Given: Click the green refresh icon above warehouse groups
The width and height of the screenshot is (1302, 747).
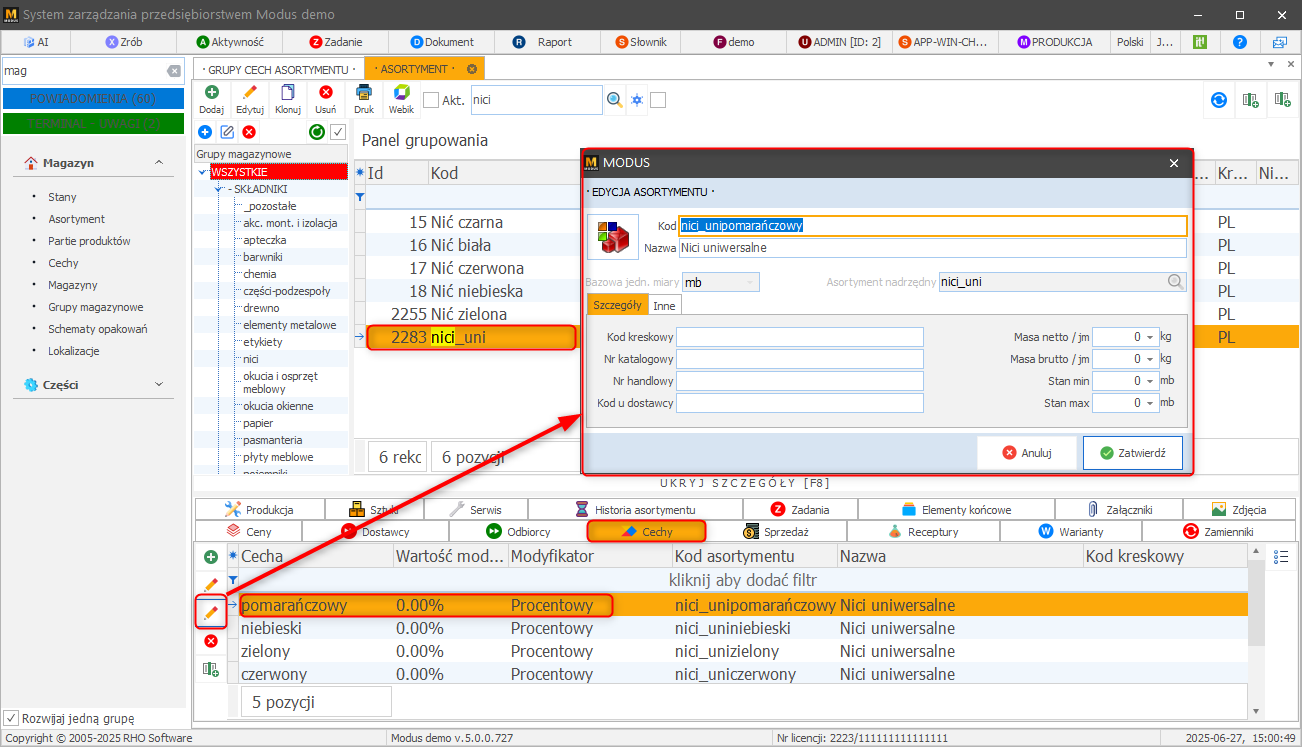Looking at the screenshot, I should pyautogui.click(x=317, y=132).
